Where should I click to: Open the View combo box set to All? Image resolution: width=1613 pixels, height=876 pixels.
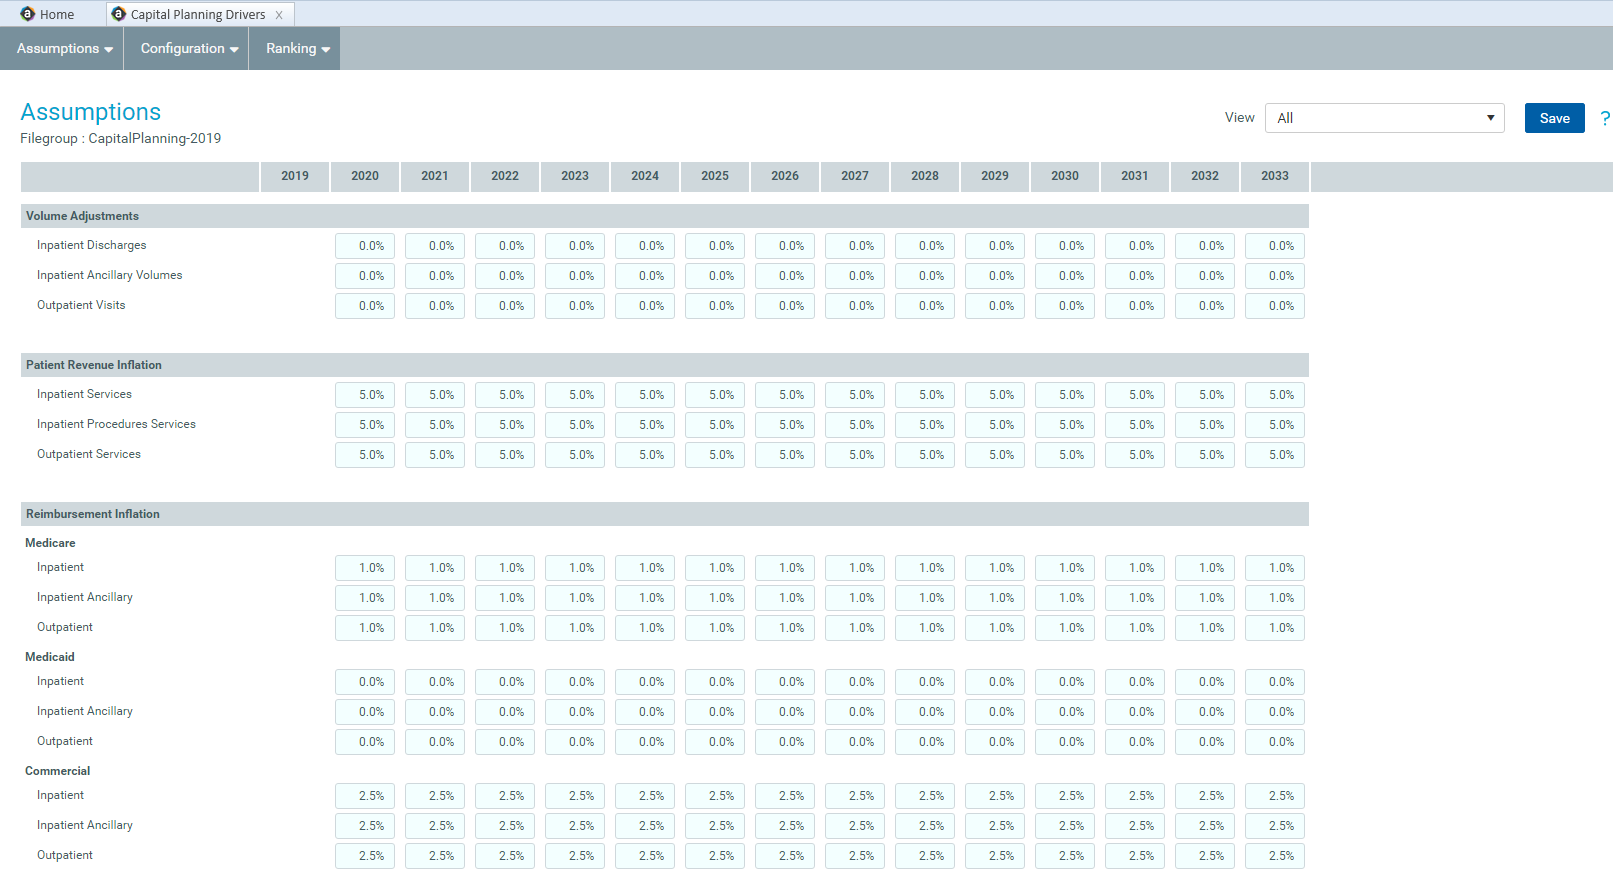tap(1384, 118)
